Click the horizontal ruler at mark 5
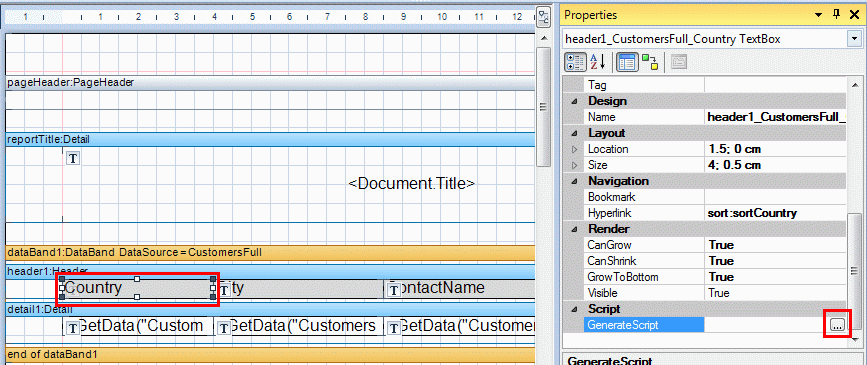The height and width of the screenshot is (365, 867). pyautogui.click(x=252, y=18)
